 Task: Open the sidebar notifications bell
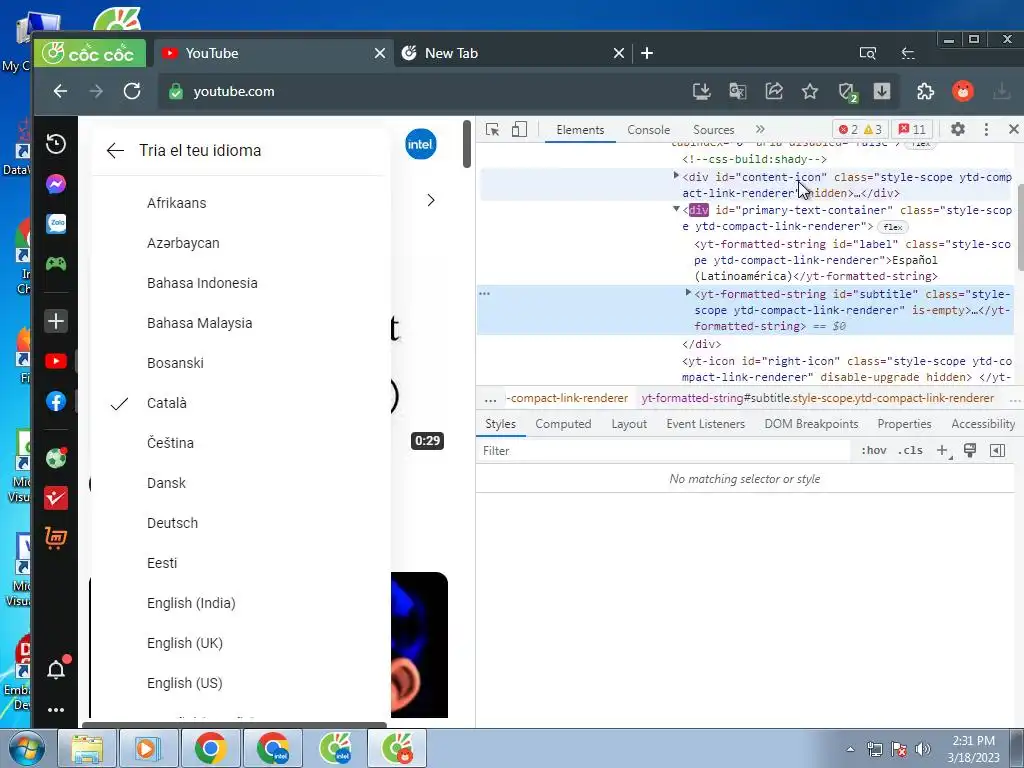coord(56,669)
